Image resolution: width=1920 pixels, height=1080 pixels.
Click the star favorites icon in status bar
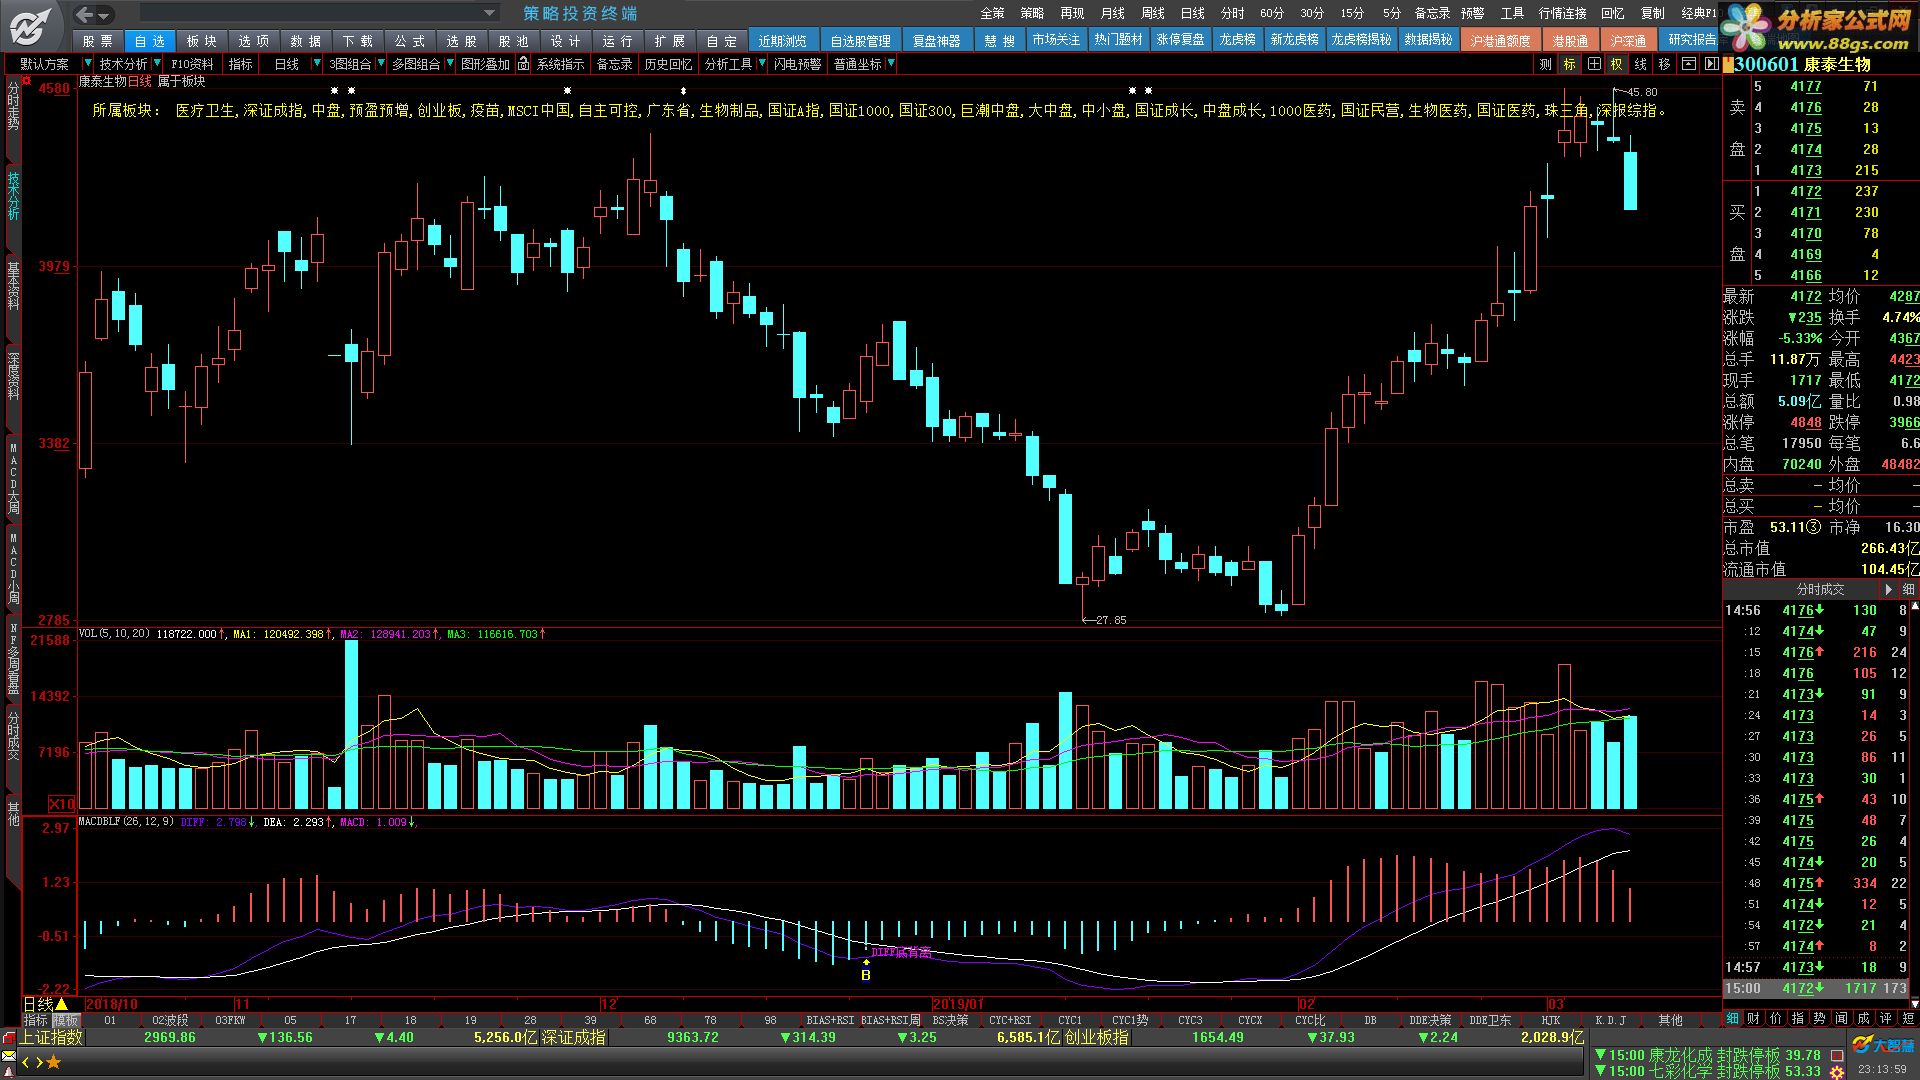[x=54, y=1063]
